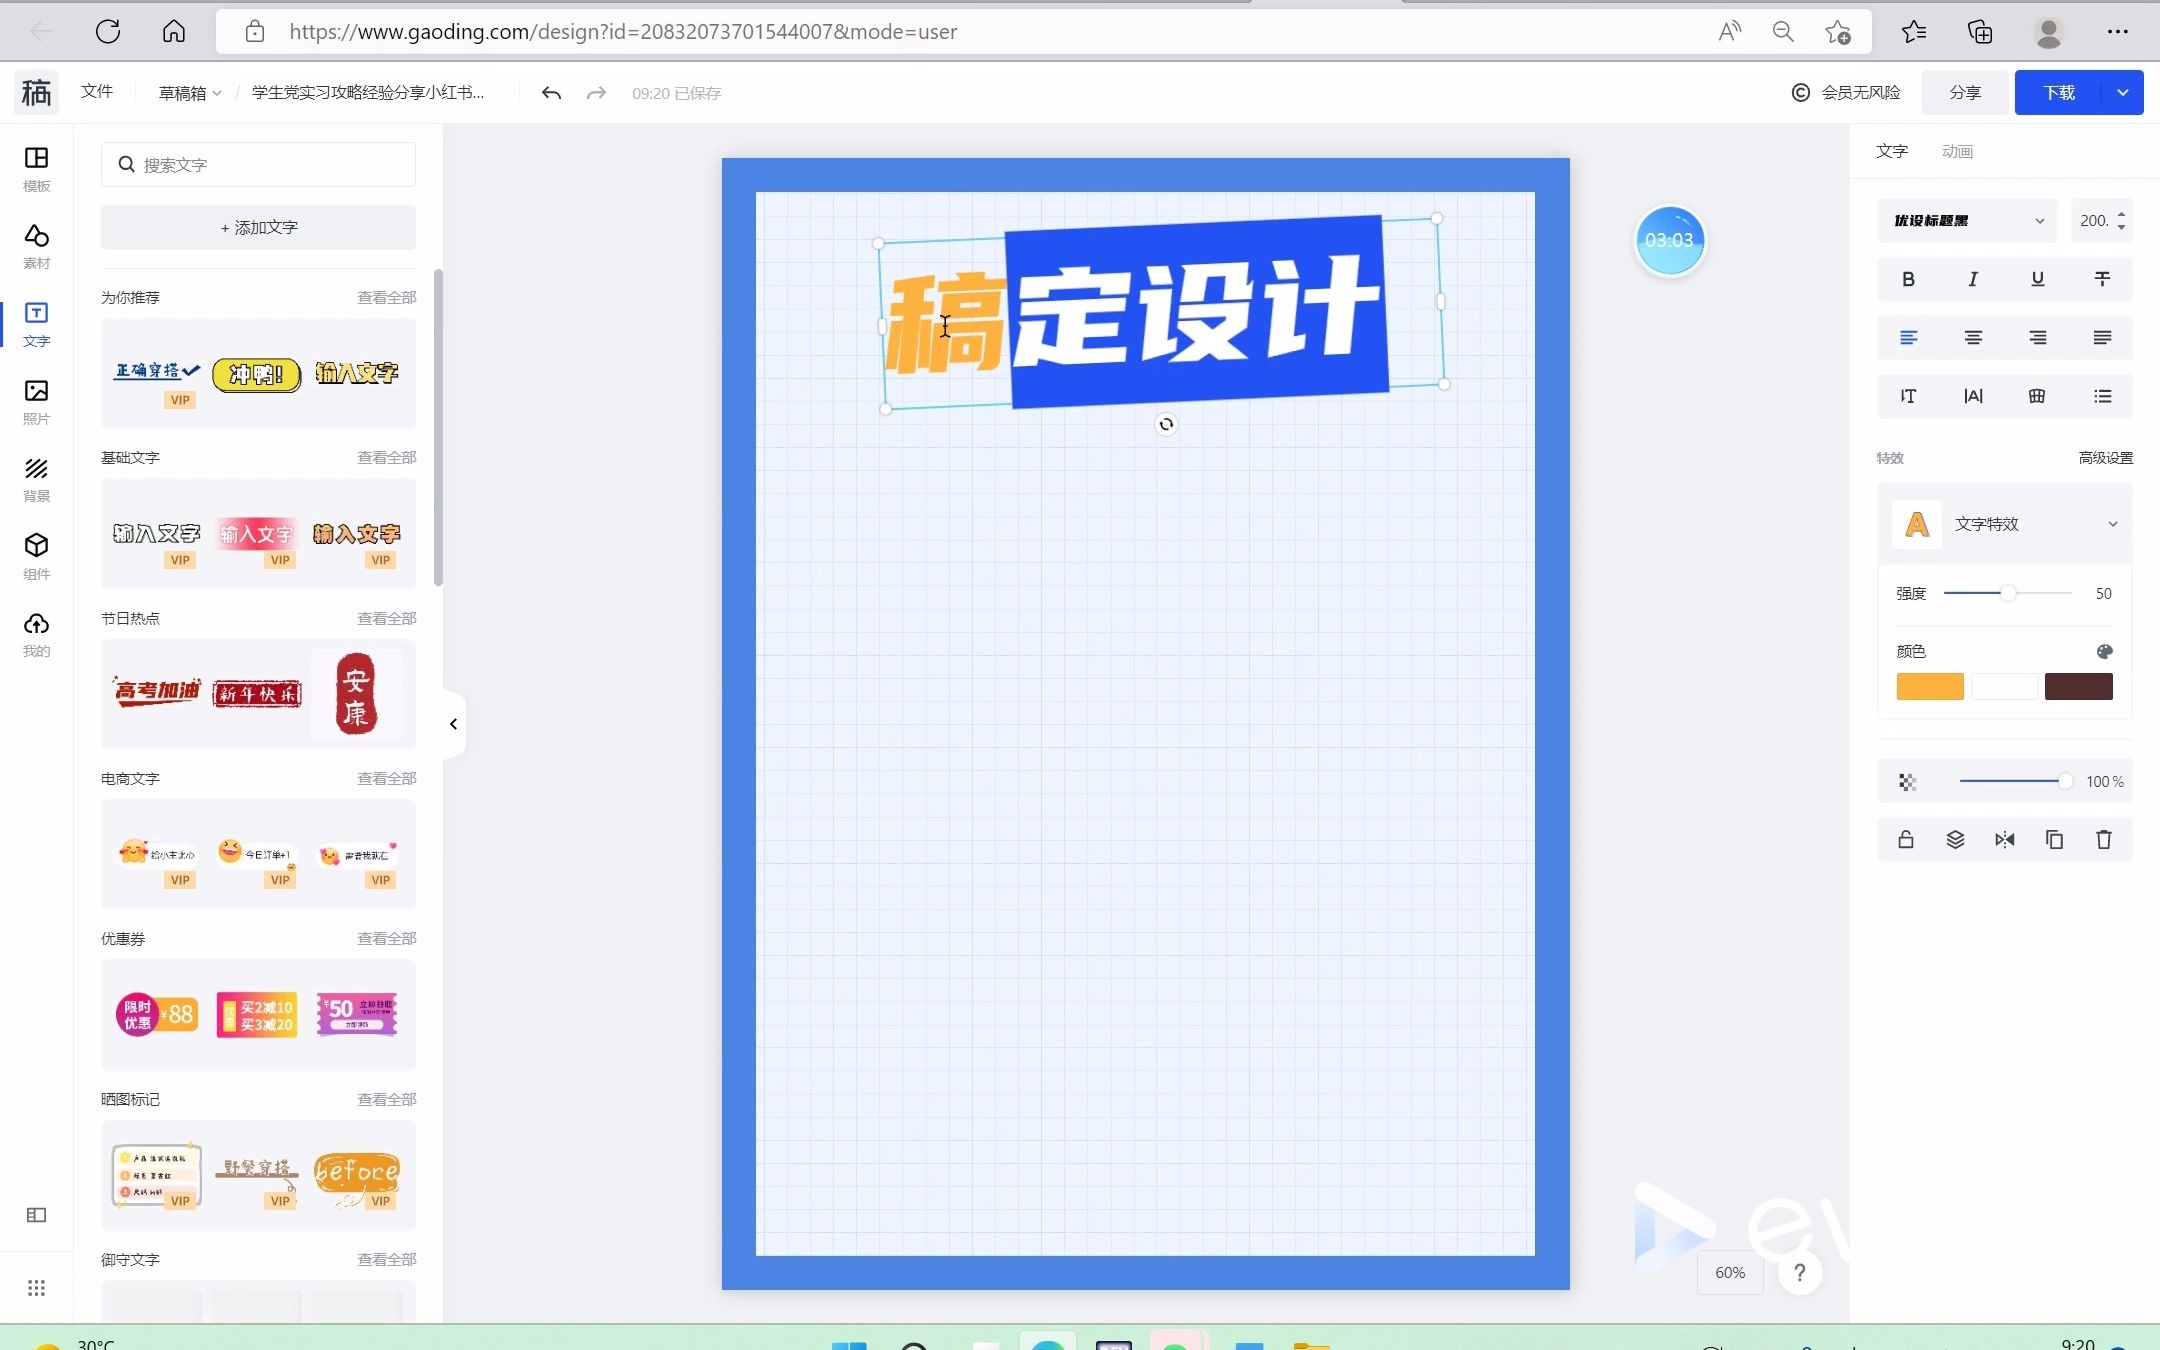Open 高级设置 advanced settings link
The image size is (2160, 1350).
2105,458
